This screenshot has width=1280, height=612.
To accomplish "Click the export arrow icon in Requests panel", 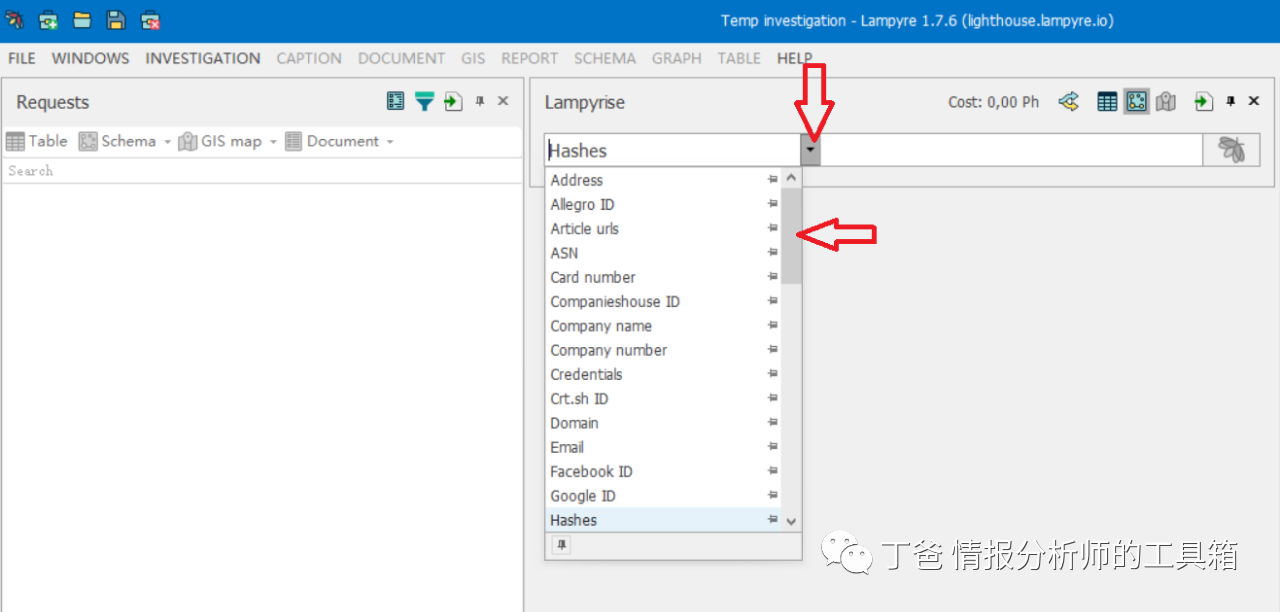I will click(454, 101).
